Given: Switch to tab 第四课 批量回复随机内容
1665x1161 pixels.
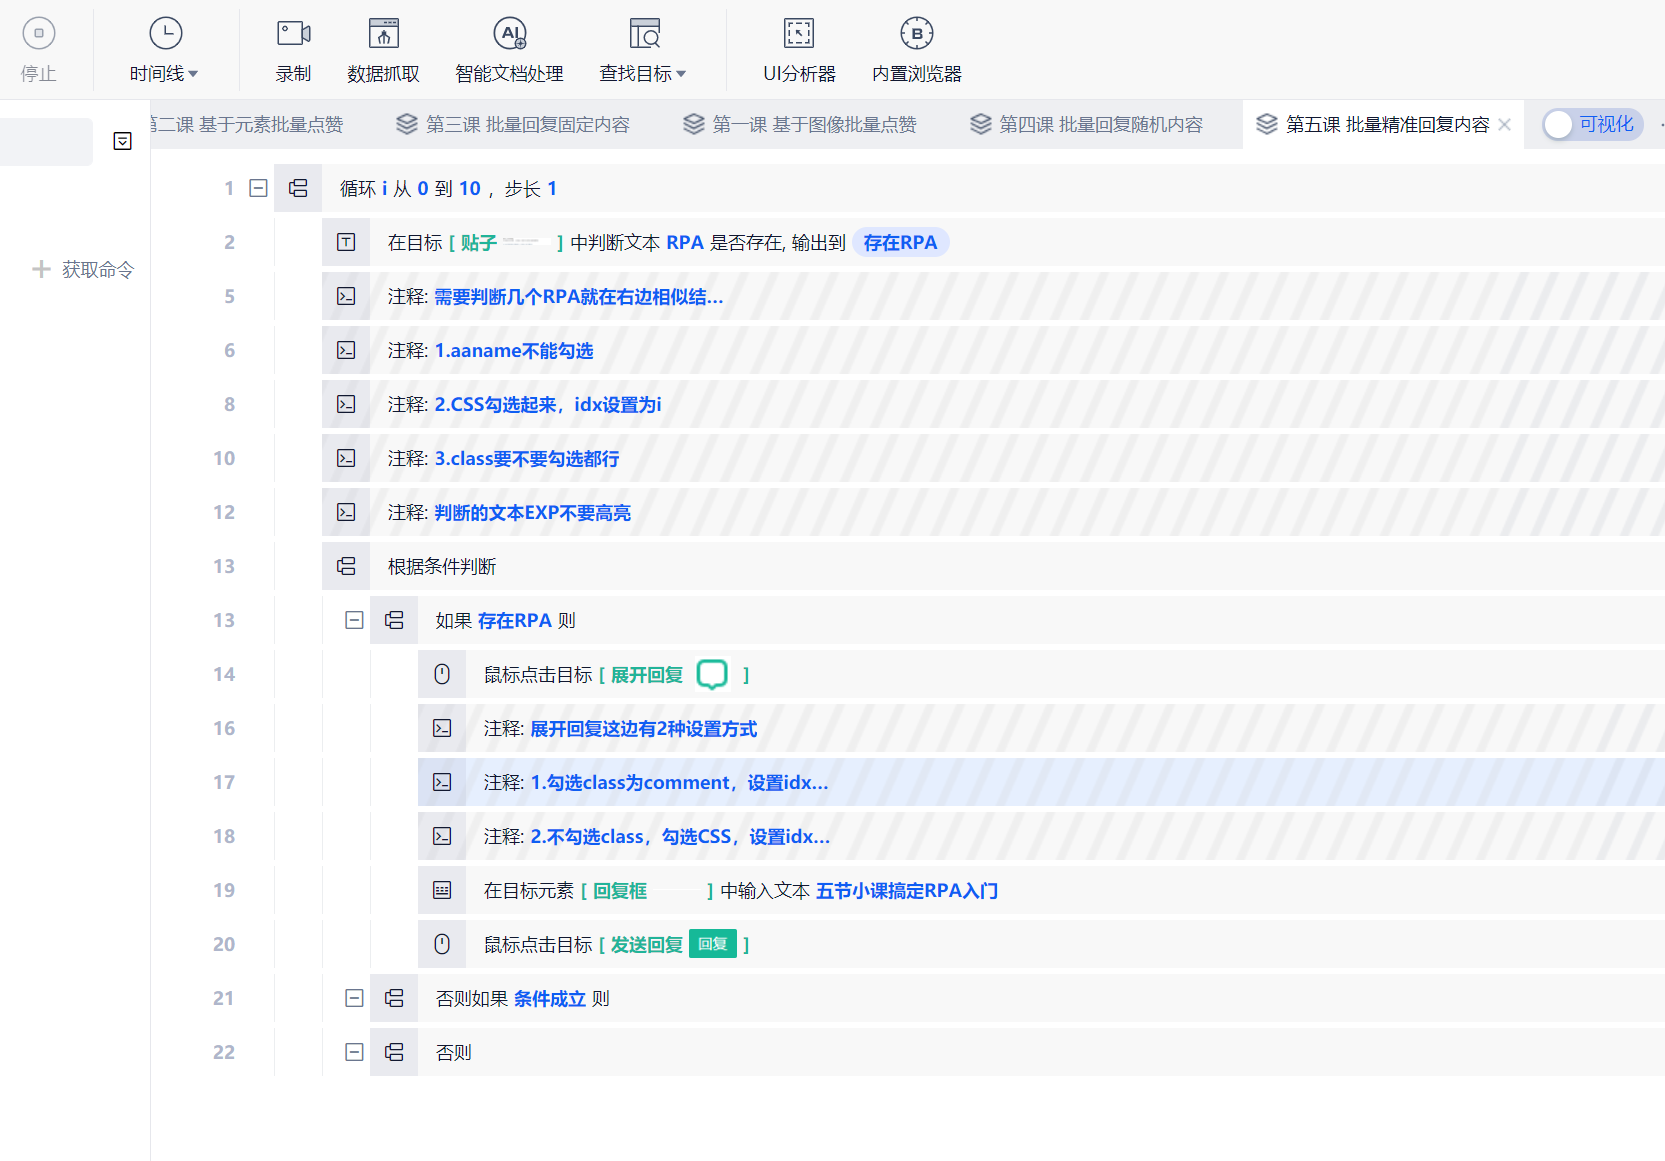Looking at the screenshot, I should pyautogui.click(x=1087, y=124).
